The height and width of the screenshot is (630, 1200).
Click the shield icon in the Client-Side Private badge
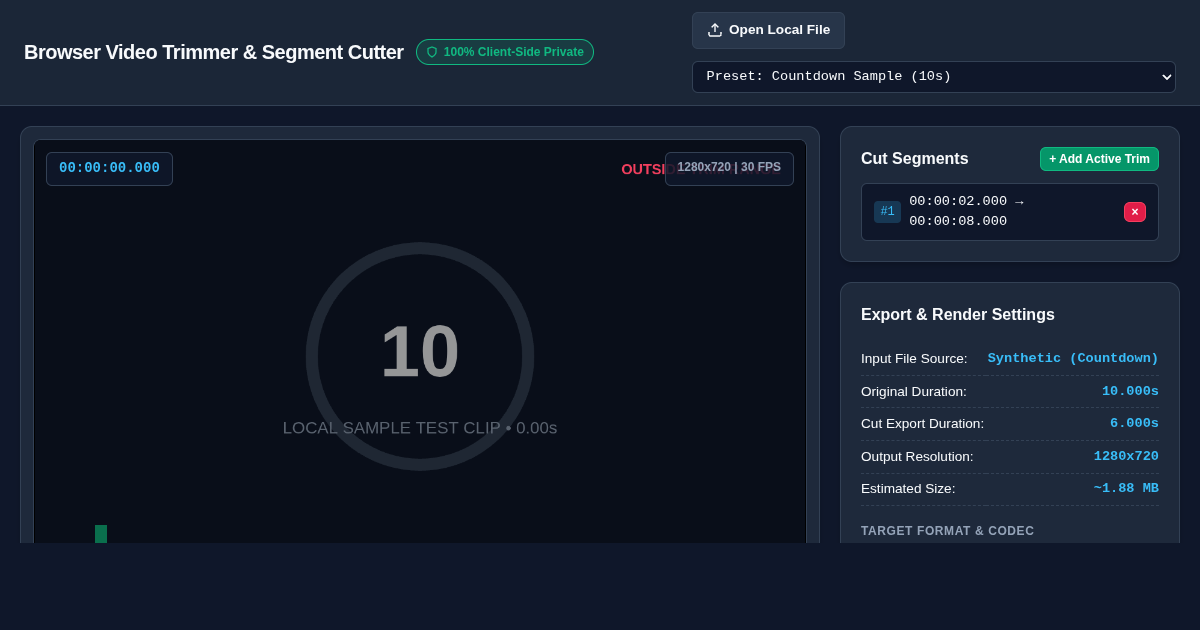point(432,52)
